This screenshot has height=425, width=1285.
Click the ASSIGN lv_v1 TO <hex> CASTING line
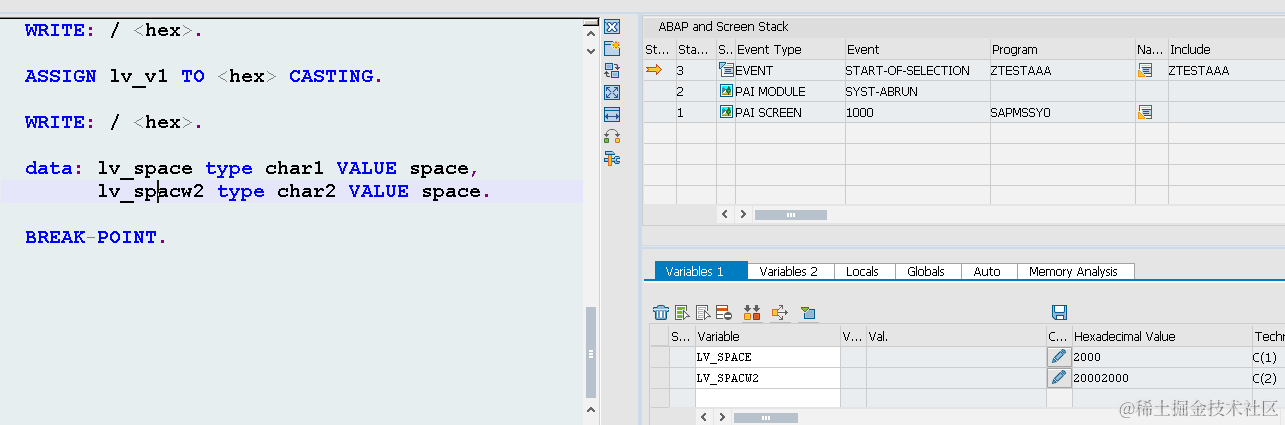coord(204,76)
